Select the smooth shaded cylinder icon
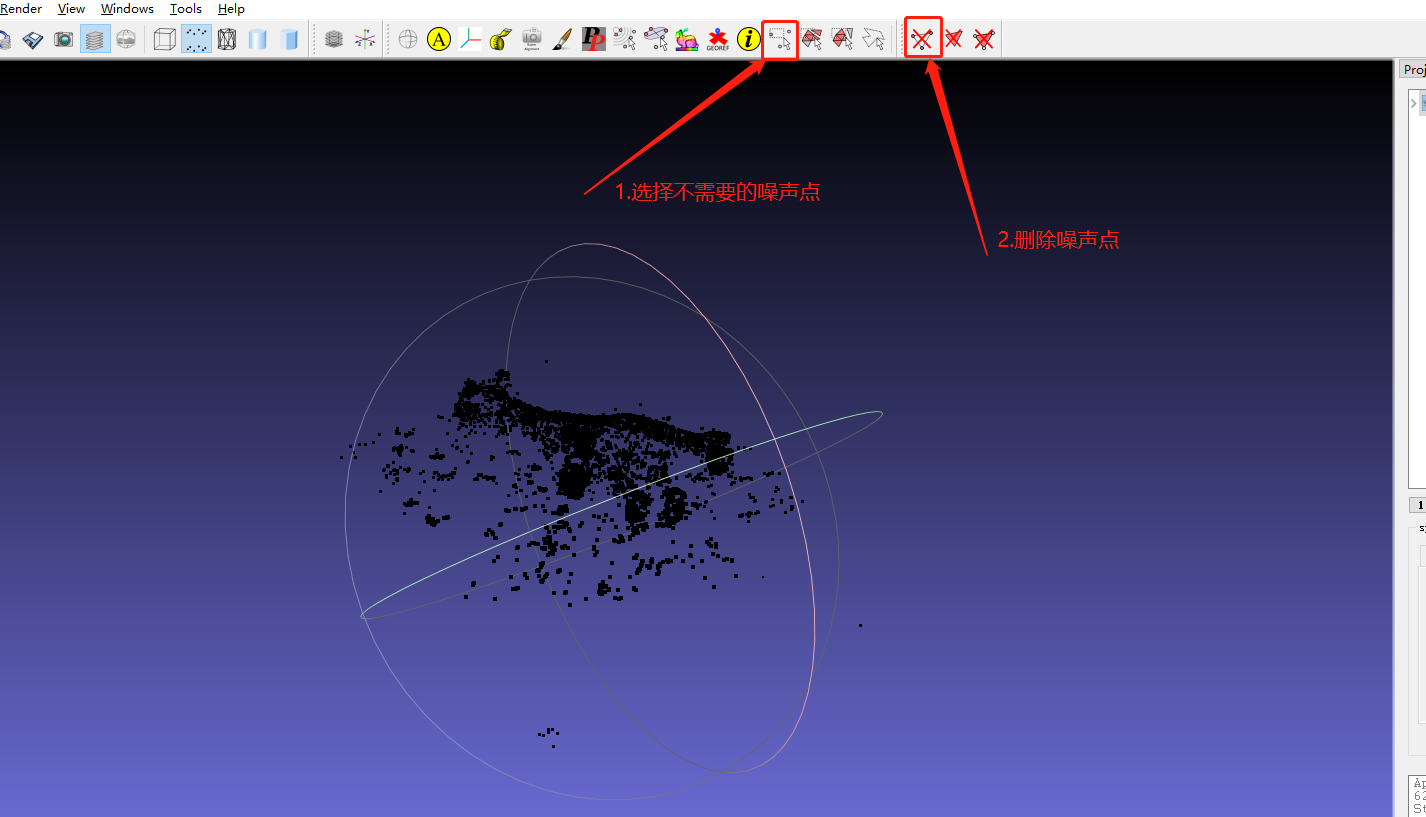The image size is (1426, 817). click(258, 39)
